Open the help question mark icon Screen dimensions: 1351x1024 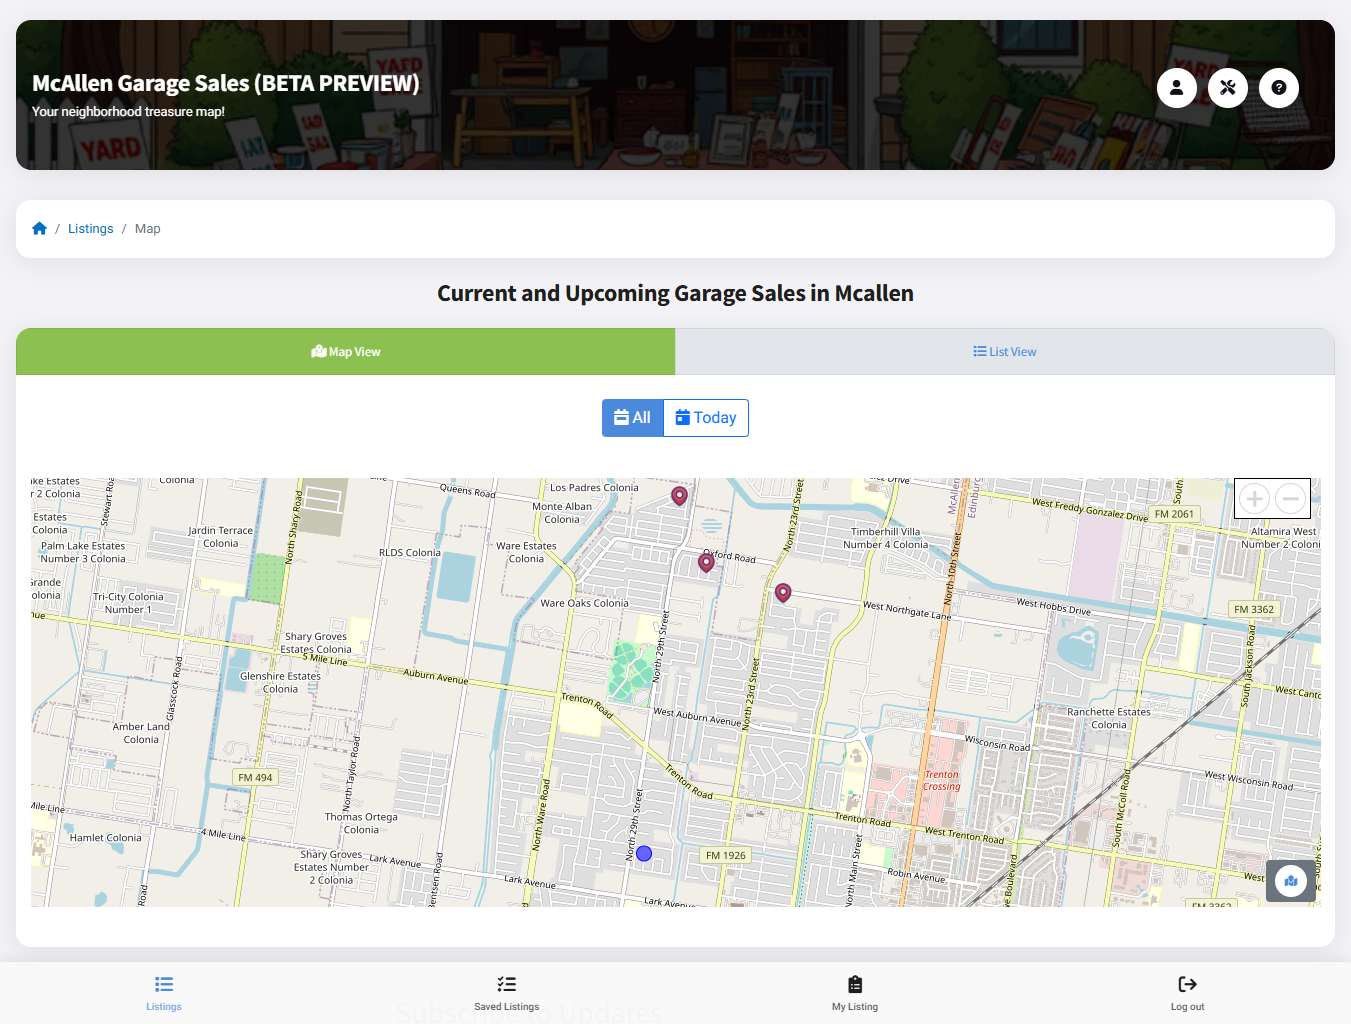(1279, 88)
